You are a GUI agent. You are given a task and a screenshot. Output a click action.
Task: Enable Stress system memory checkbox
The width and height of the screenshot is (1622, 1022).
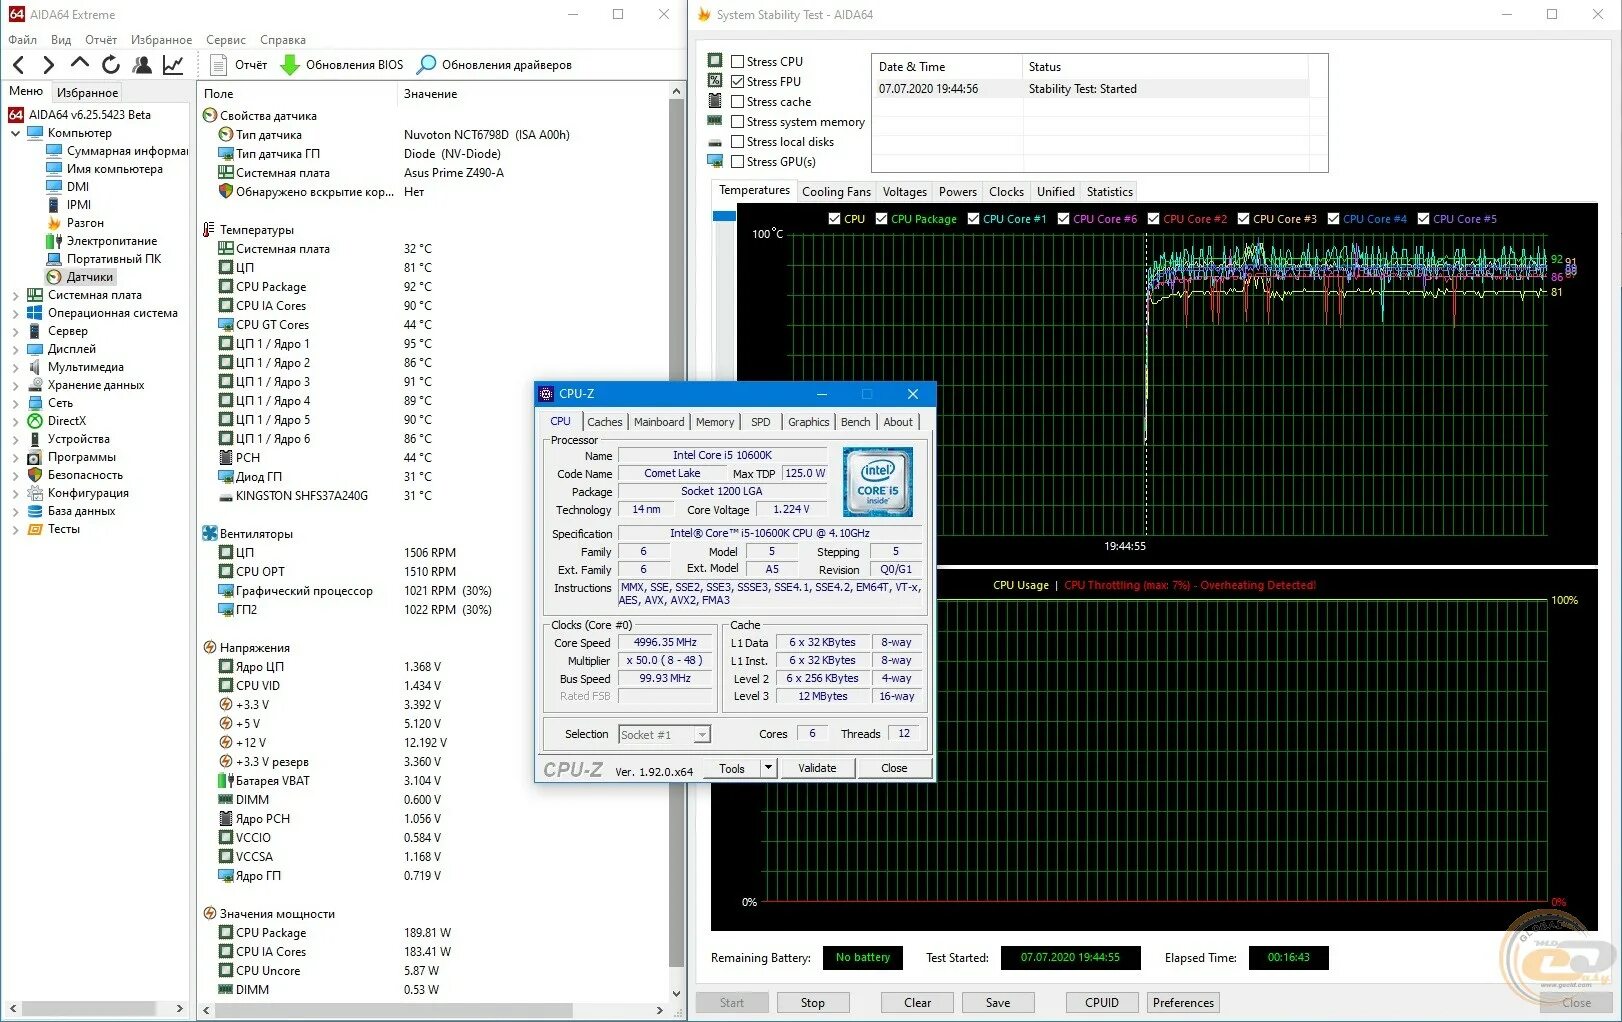[x=737, y=122]
